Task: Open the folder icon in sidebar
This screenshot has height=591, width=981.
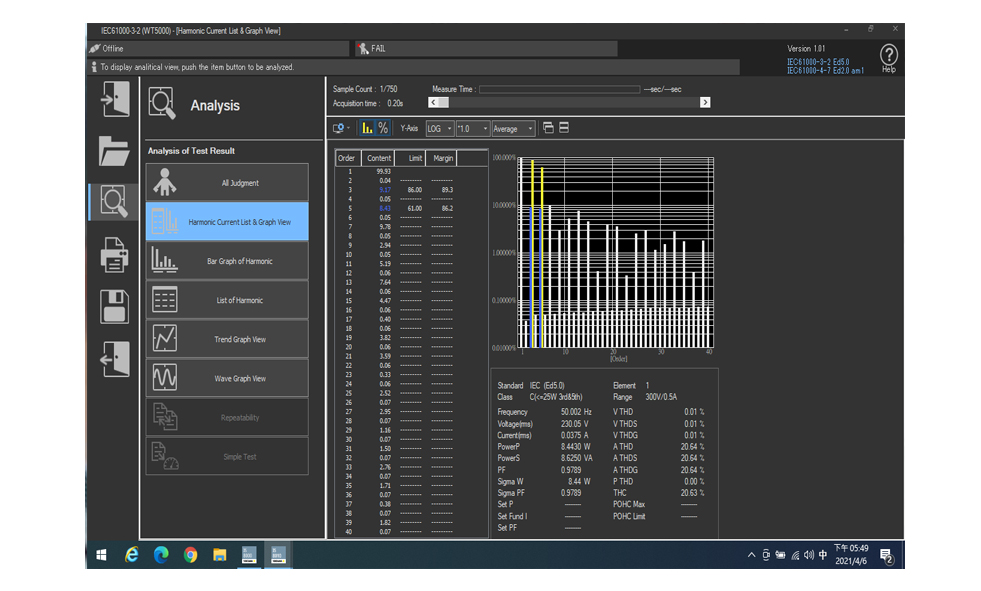Action: (115, 152)
